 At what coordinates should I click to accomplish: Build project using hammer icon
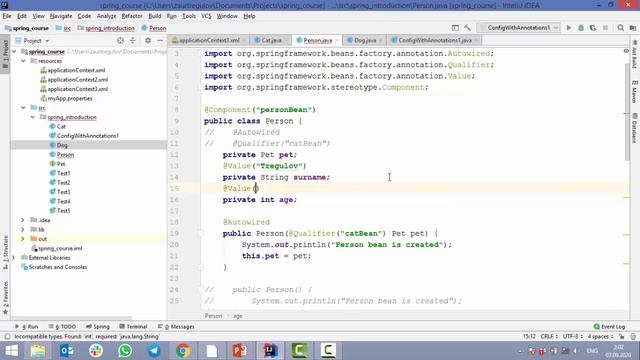(467, 28)
